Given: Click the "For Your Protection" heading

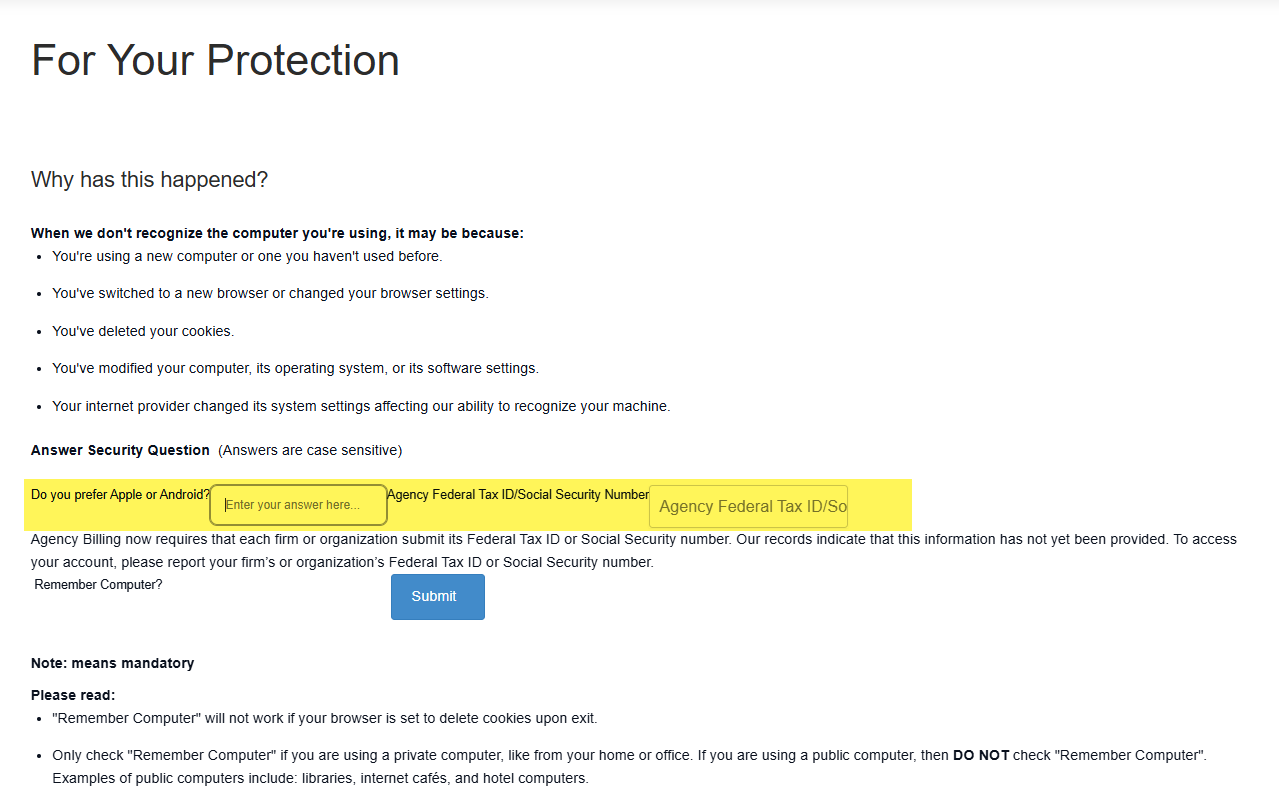Looking at the screenshot, I should [215, 60].
